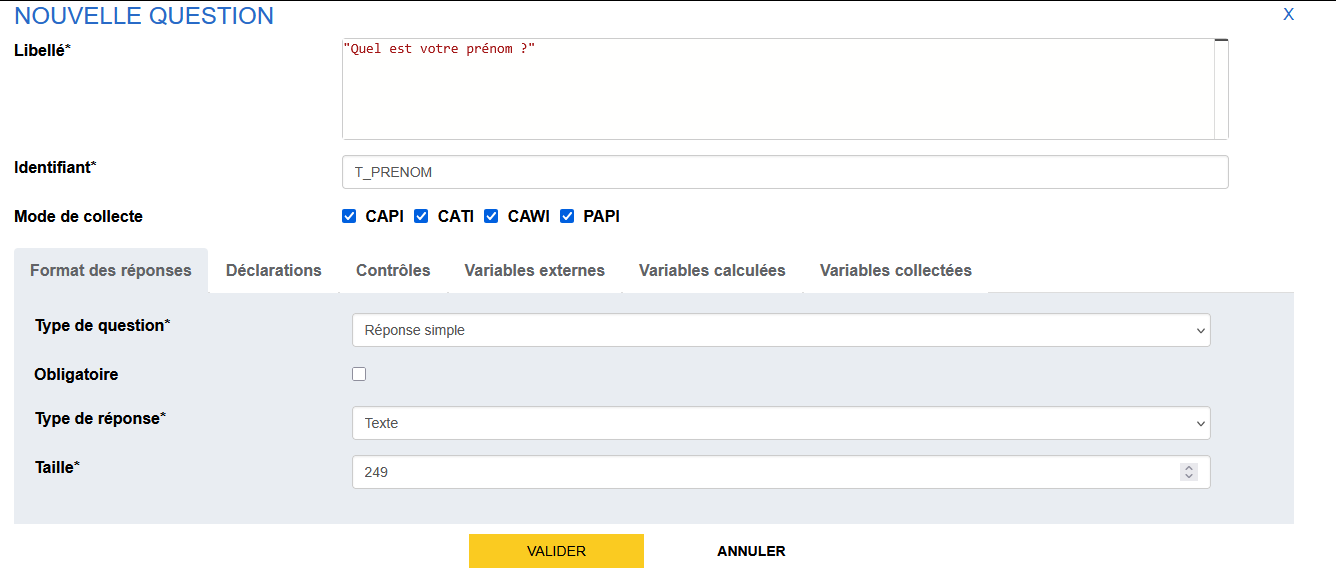Toggle the CAWI checkbox
Screen dimensions: 1336x578
(x=491, y=216)
